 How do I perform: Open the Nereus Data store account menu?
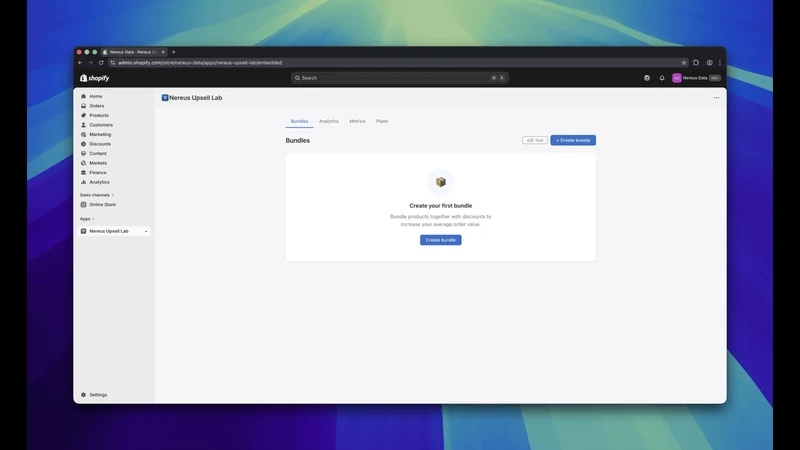point(696,78)
